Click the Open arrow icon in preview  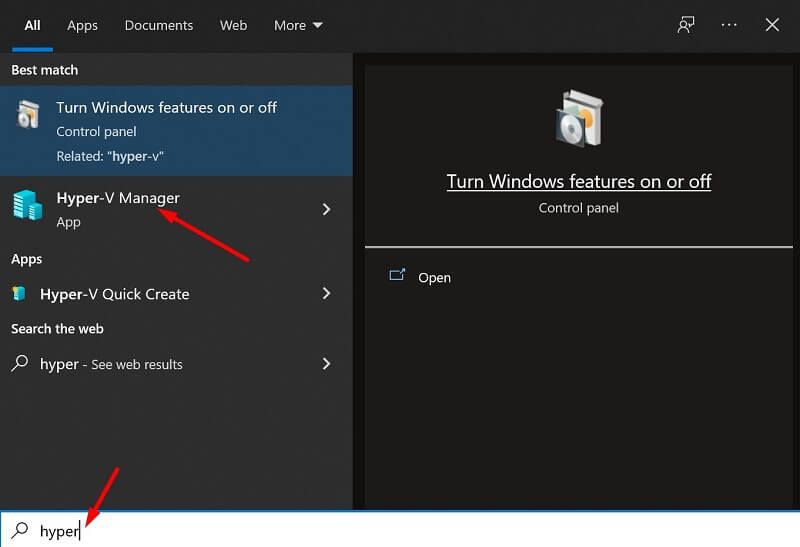click(x=397, y=275)
